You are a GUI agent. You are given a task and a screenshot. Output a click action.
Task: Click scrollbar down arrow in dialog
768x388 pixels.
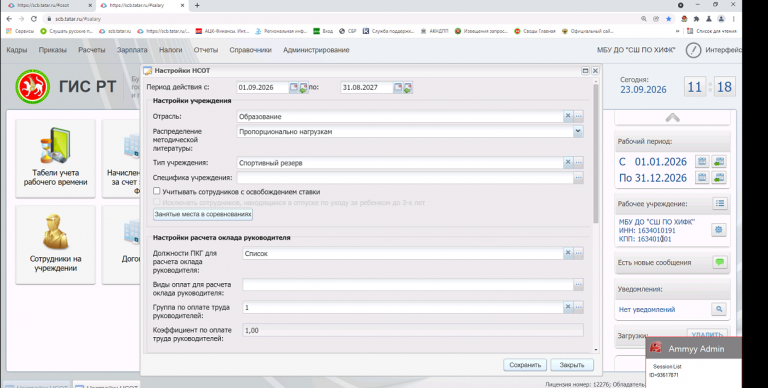click(x=596, y=350)
